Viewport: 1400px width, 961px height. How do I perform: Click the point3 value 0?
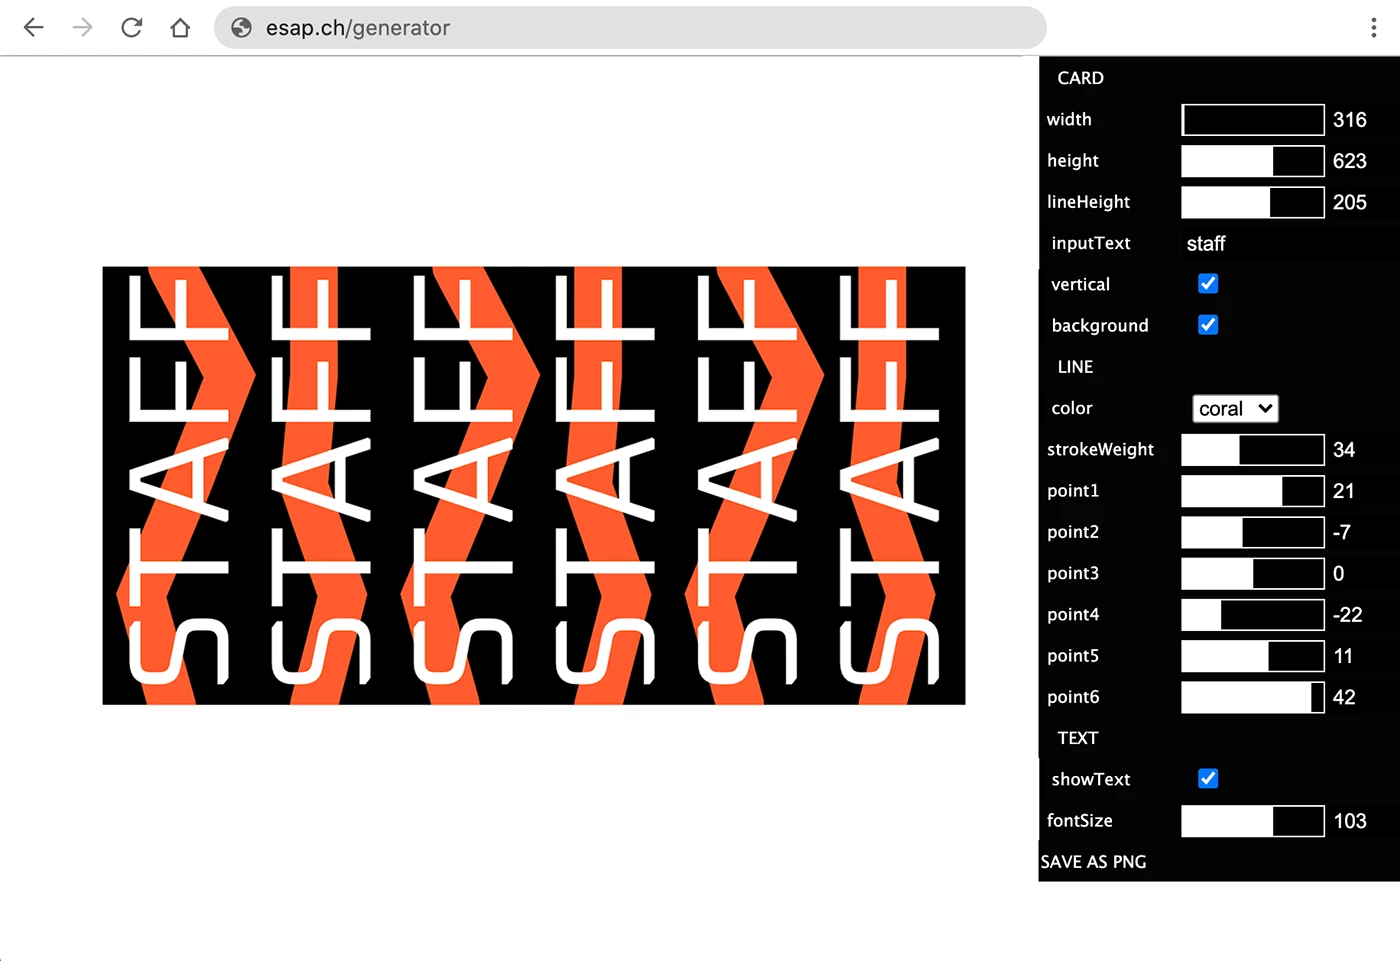click(x=1339, y=573)
